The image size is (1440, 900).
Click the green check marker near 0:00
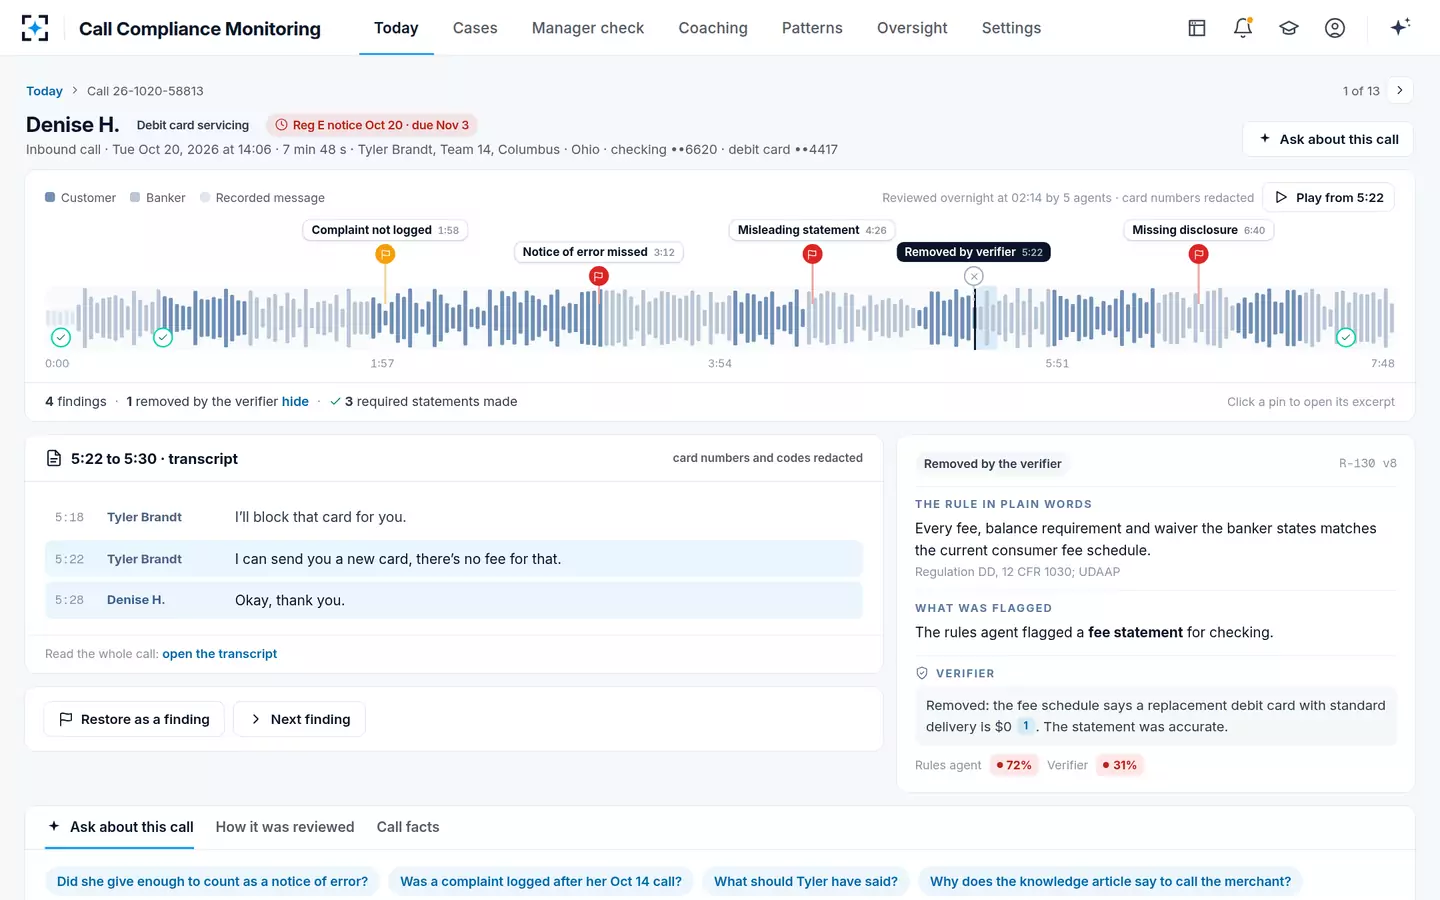coord(61,337)
